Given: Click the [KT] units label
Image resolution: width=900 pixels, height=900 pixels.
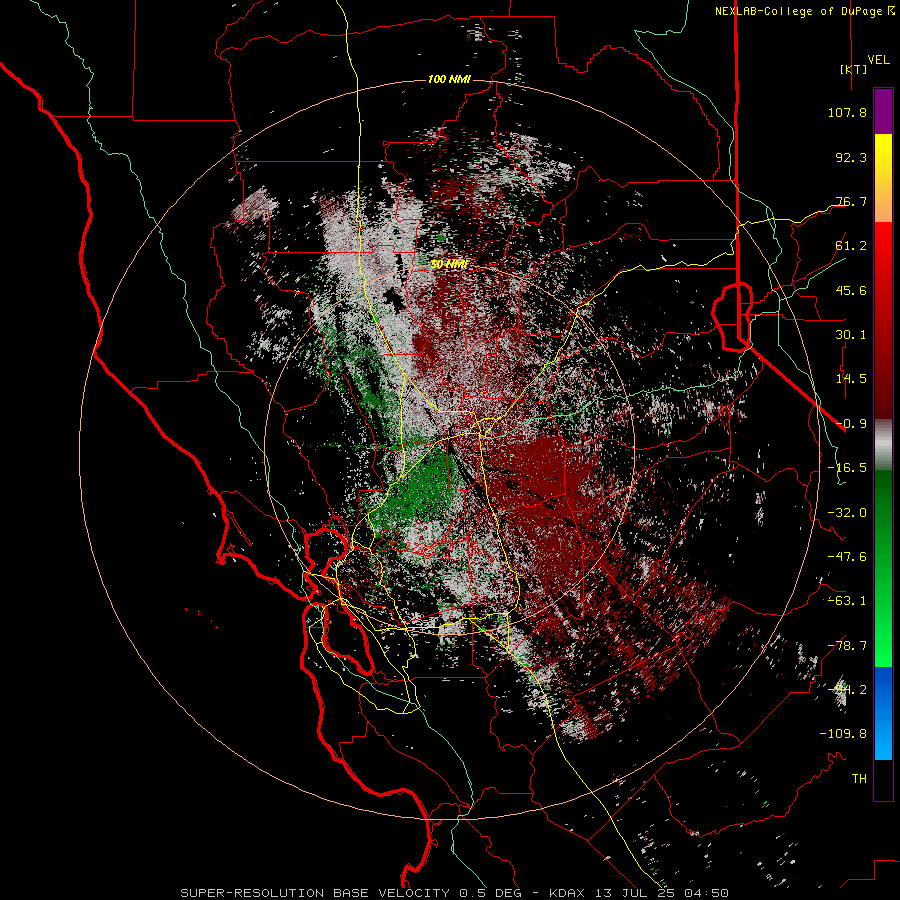Looking at the screenshot, I should [x=853, y=69].
